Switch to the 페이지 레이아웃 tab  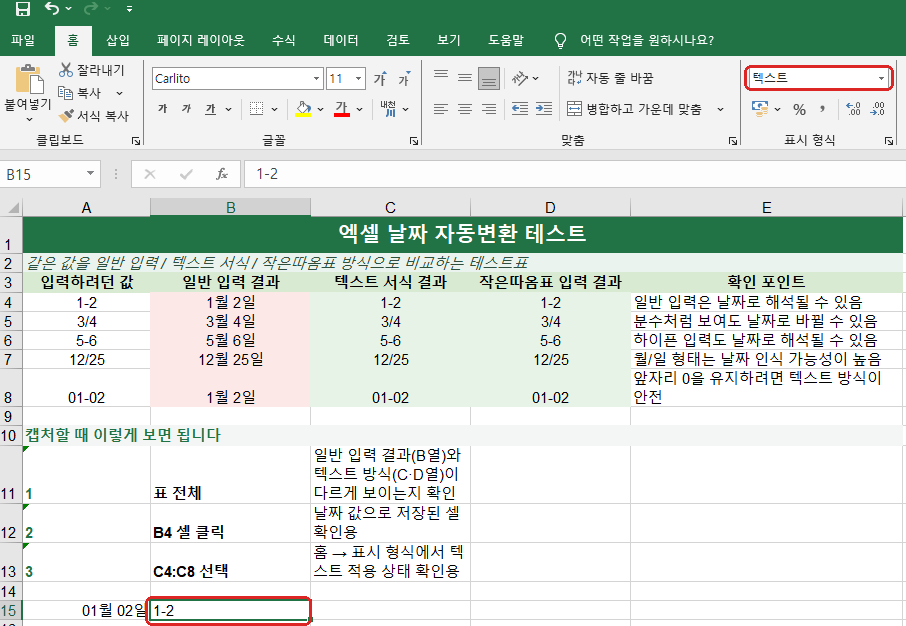coord(200,40)
